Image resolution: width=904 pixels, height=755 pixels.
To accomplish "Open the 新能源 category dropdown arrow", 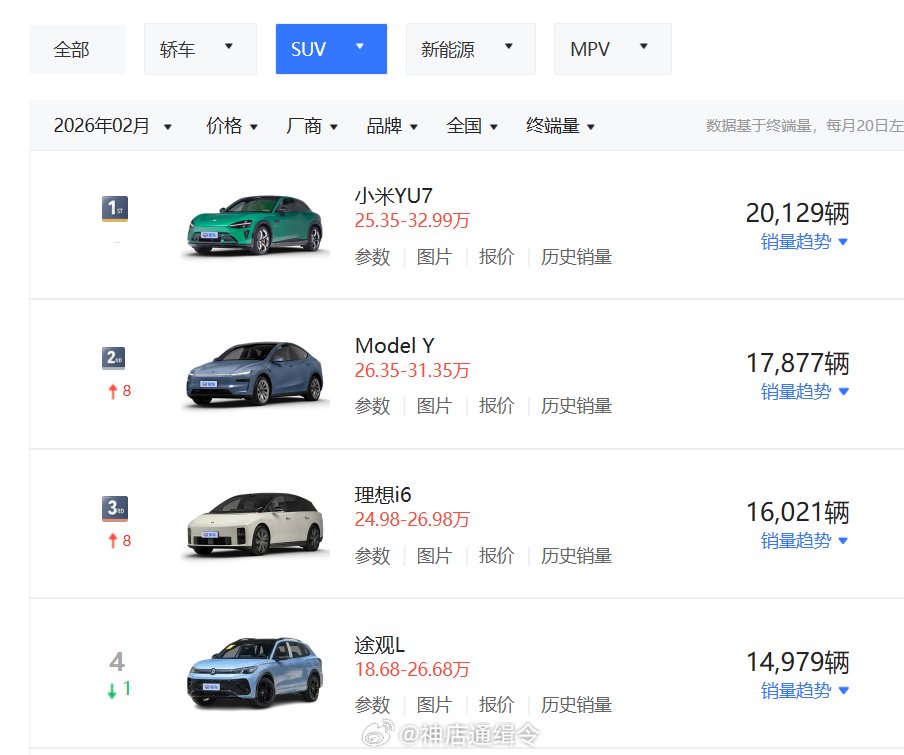I will tap(509, 48).
